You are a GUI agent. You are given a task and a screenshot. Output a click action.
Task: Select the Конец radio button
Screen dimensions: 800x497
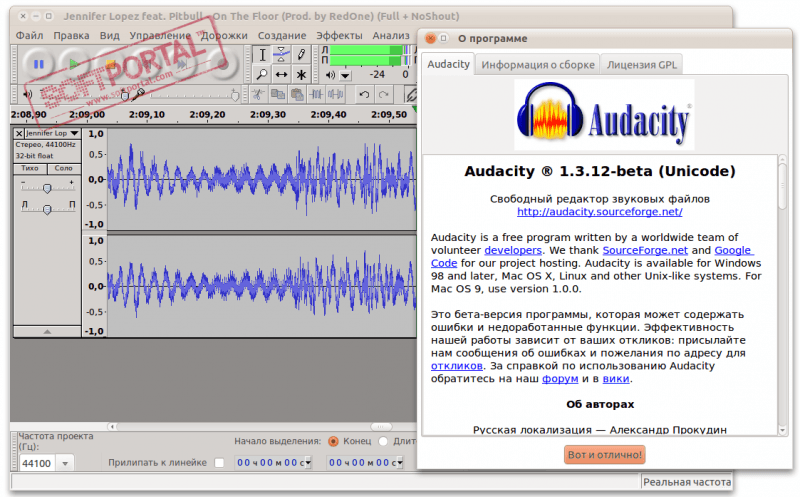tap(333, 441)
